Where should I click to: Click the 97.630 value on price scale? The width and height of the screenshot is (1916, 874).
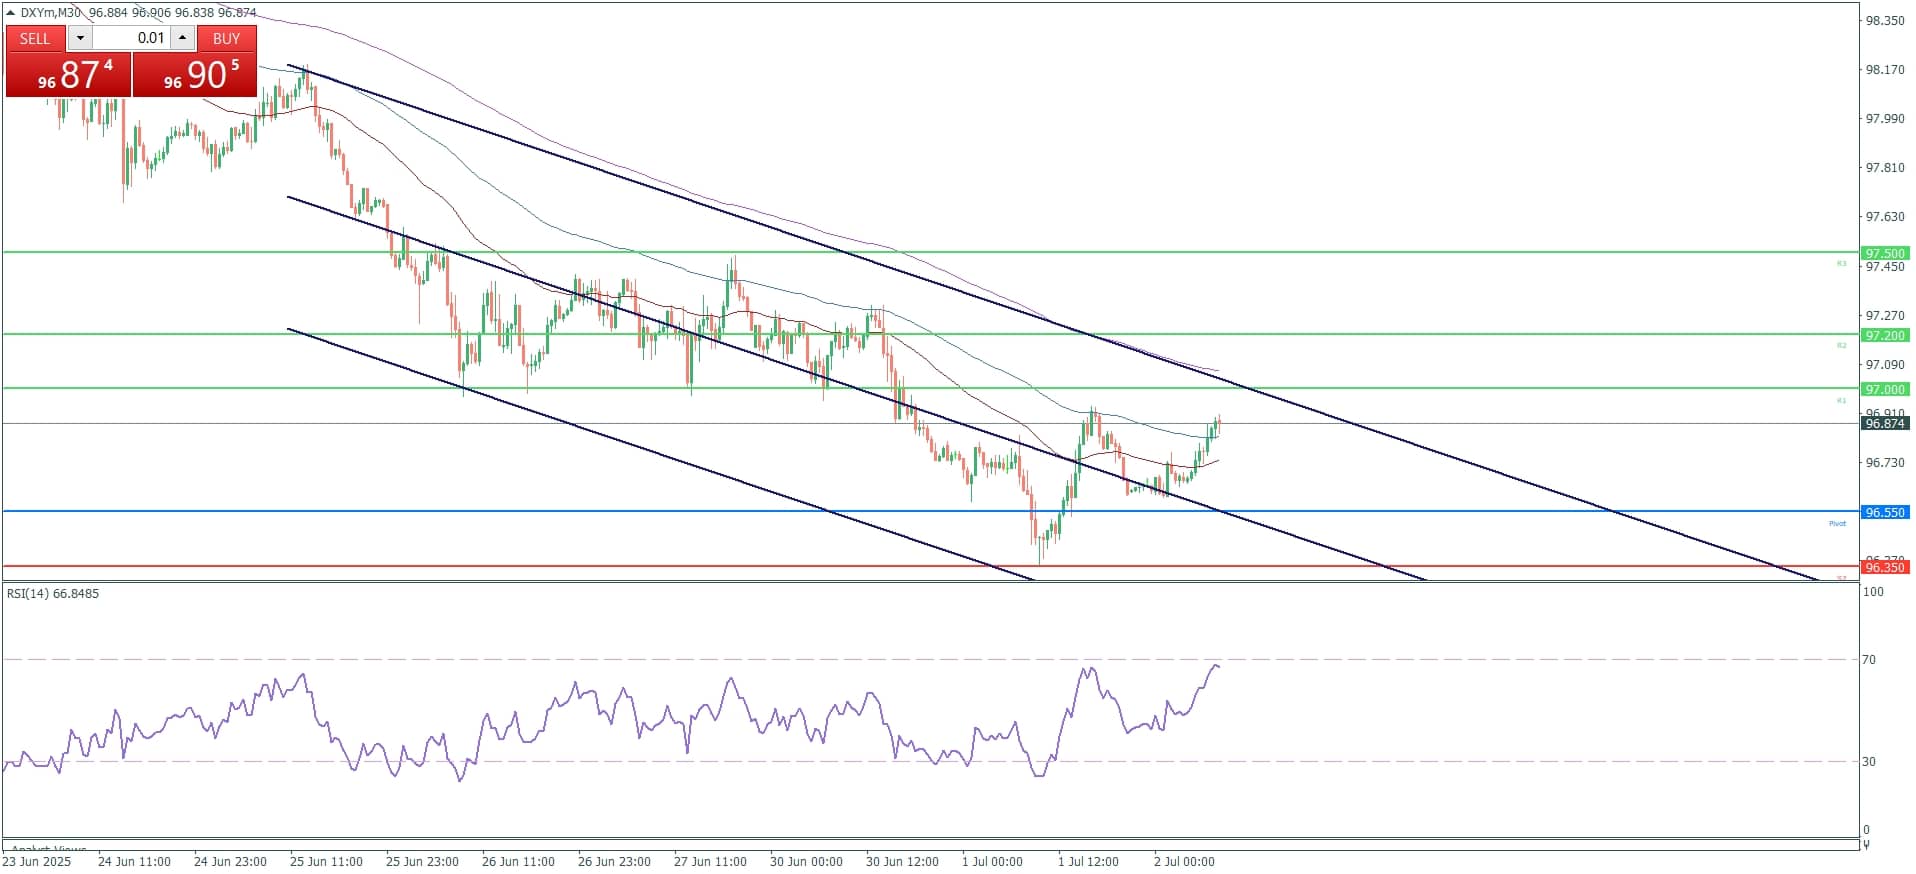1885,216
